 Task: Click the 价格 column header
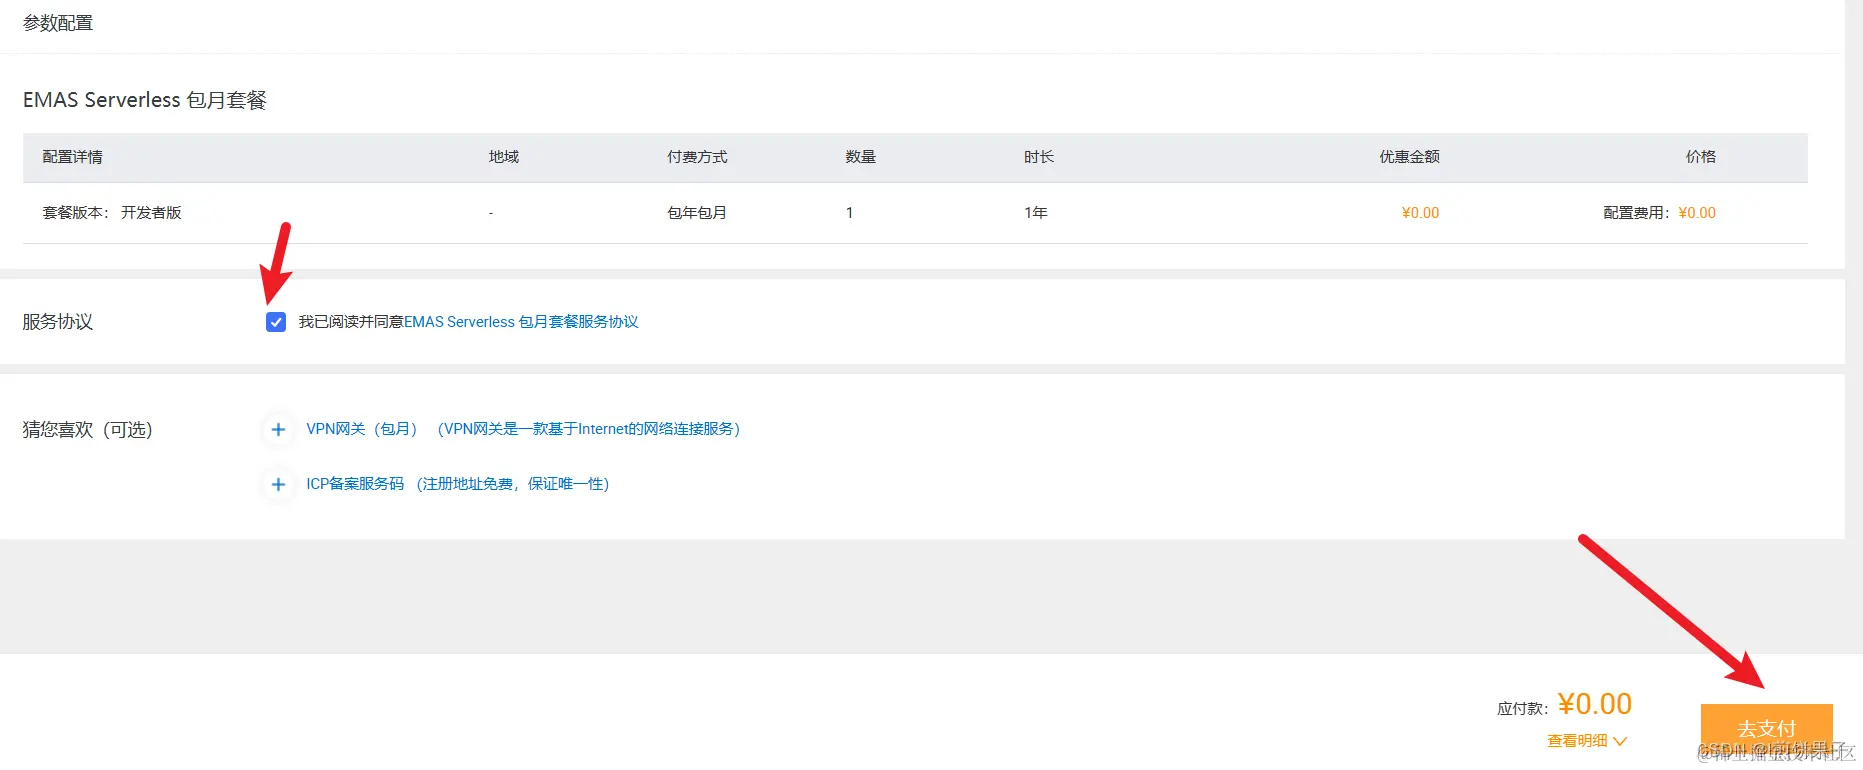[x=1700, y=157]
